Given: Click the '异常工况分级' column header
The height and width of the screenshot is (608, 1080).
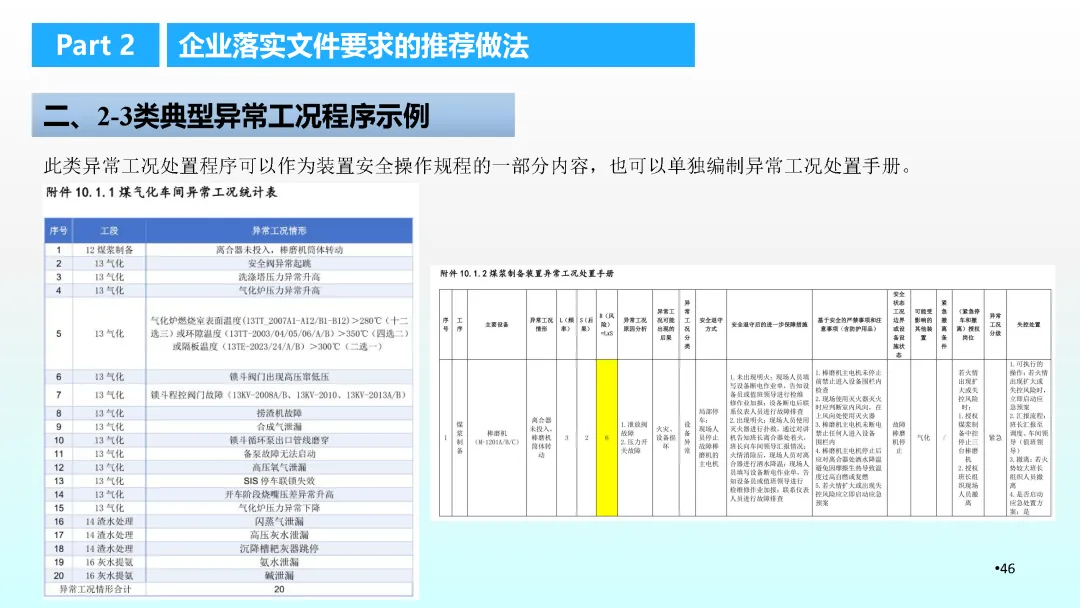Looking at the screenshot, I should coord(995,324).
